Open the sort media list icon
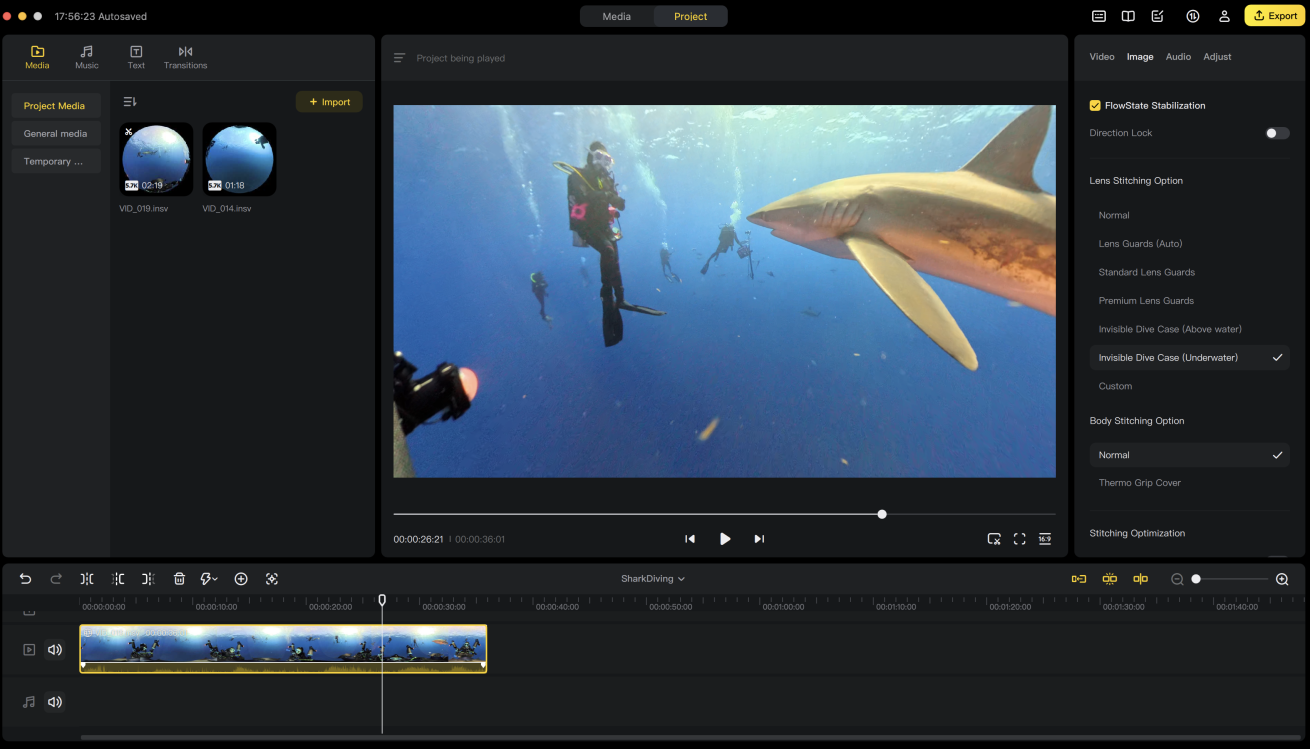The height and width of the screenshot is (749, 1310). (130, 102)
